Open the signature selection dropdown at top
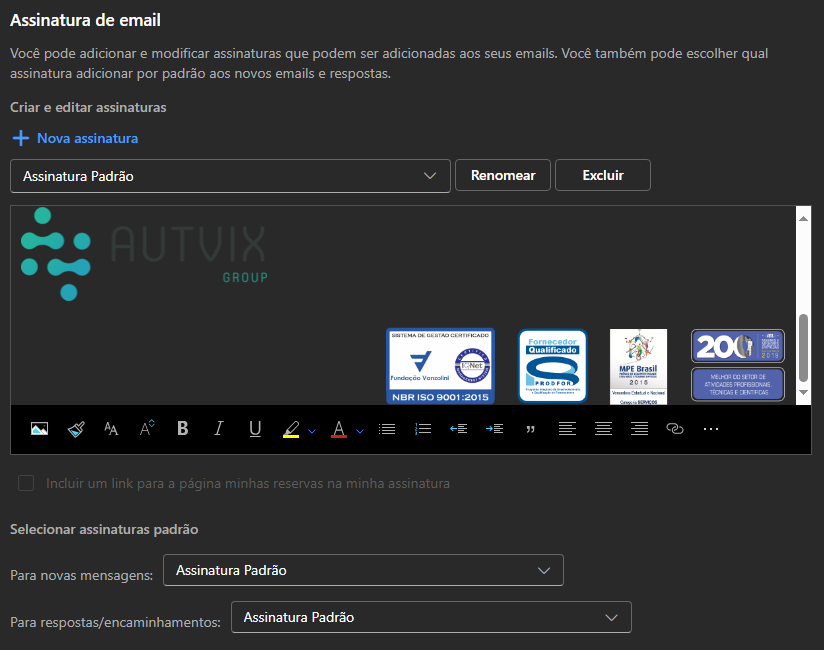 click(x=230, y=176)
